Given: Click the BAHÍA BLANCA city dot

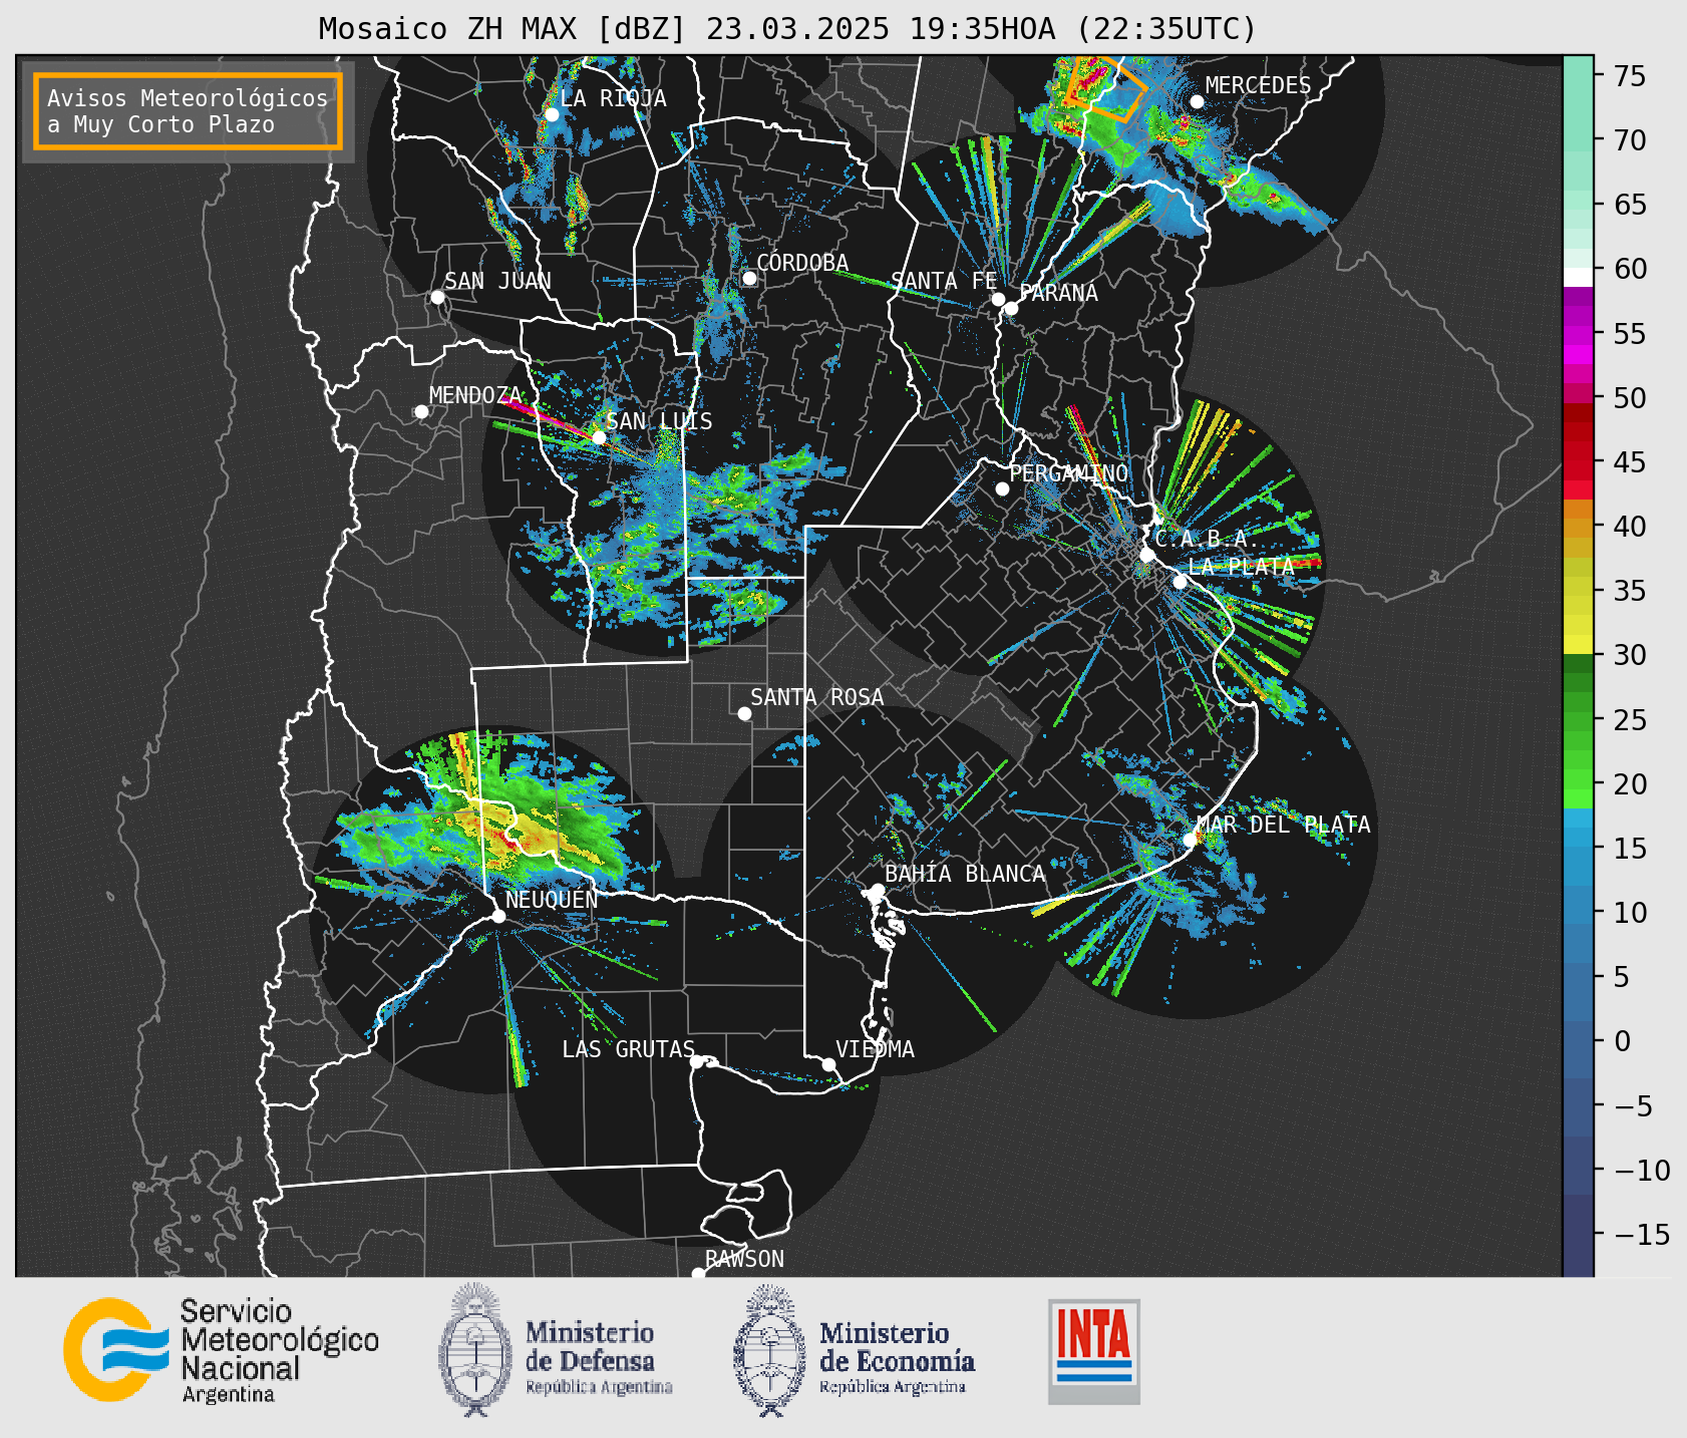Looking at the screenshot, I should point(877,890).
